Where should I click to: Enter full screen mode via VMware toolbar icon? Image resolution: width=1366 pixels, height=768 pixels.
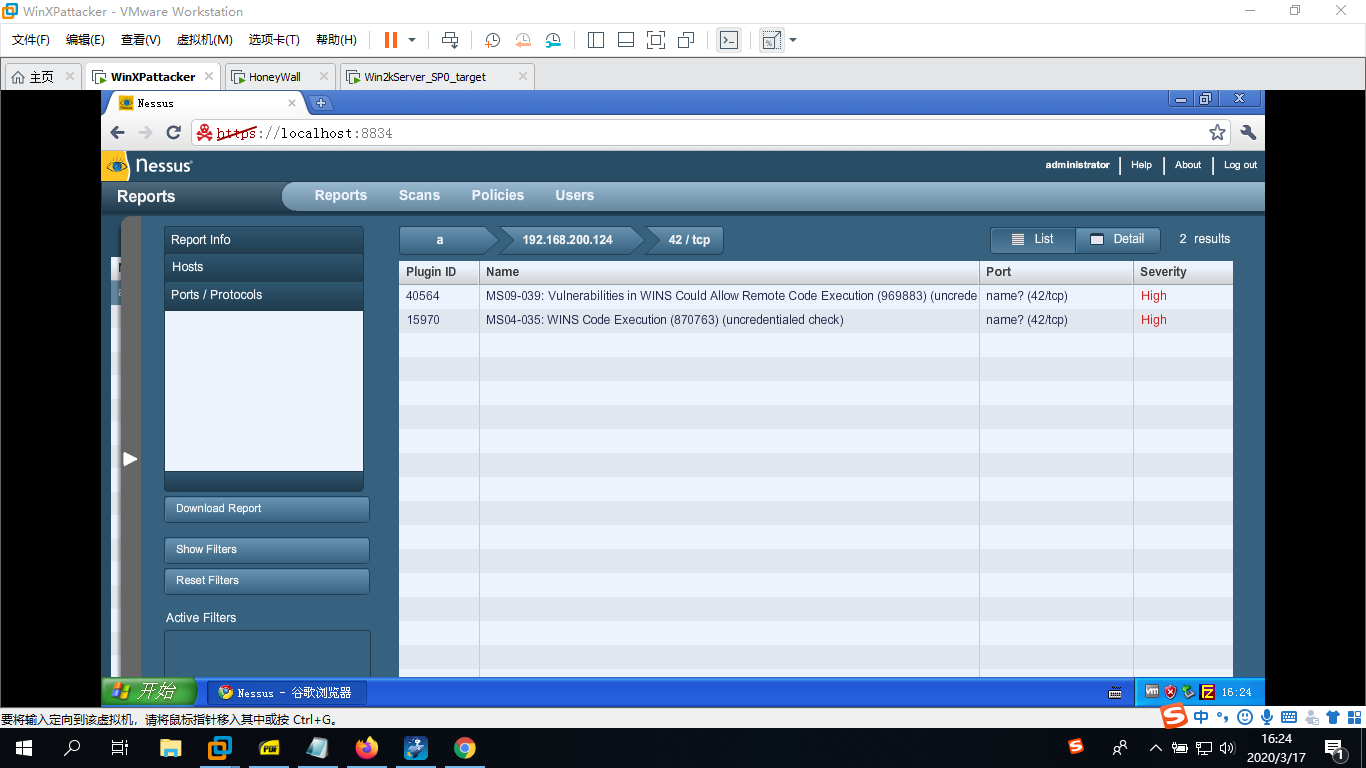(656, 40)
